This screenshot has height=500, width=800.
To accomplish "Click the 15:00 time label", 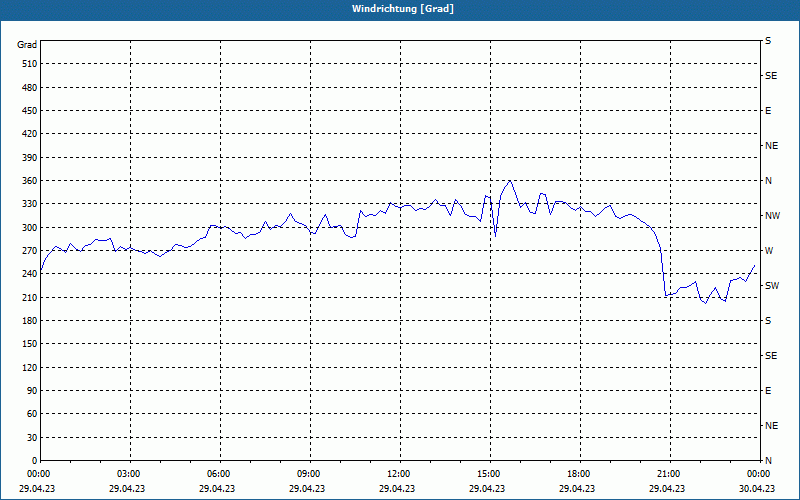I will tap(487, 474).
